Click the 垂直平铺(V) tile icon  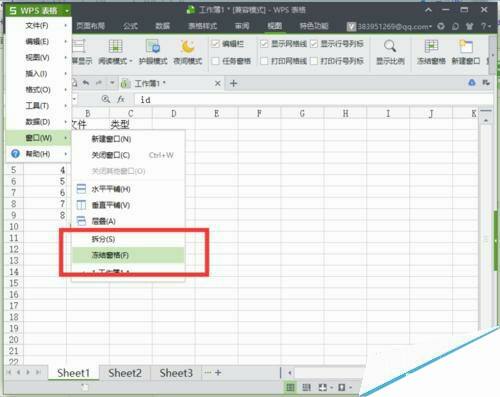pyautogui.click(x=81, y=205)
